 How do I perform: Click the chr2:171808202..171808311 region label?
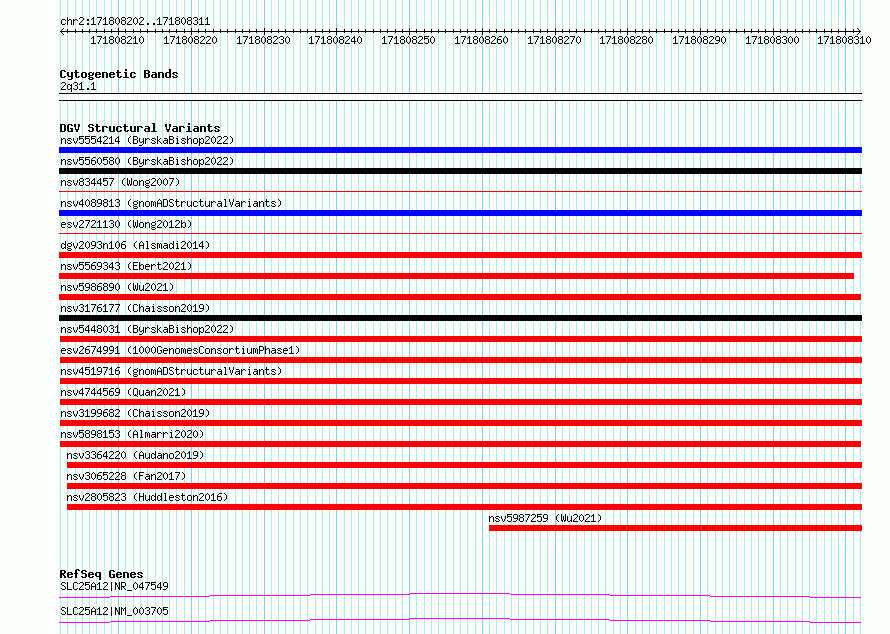tap(135, 21)
